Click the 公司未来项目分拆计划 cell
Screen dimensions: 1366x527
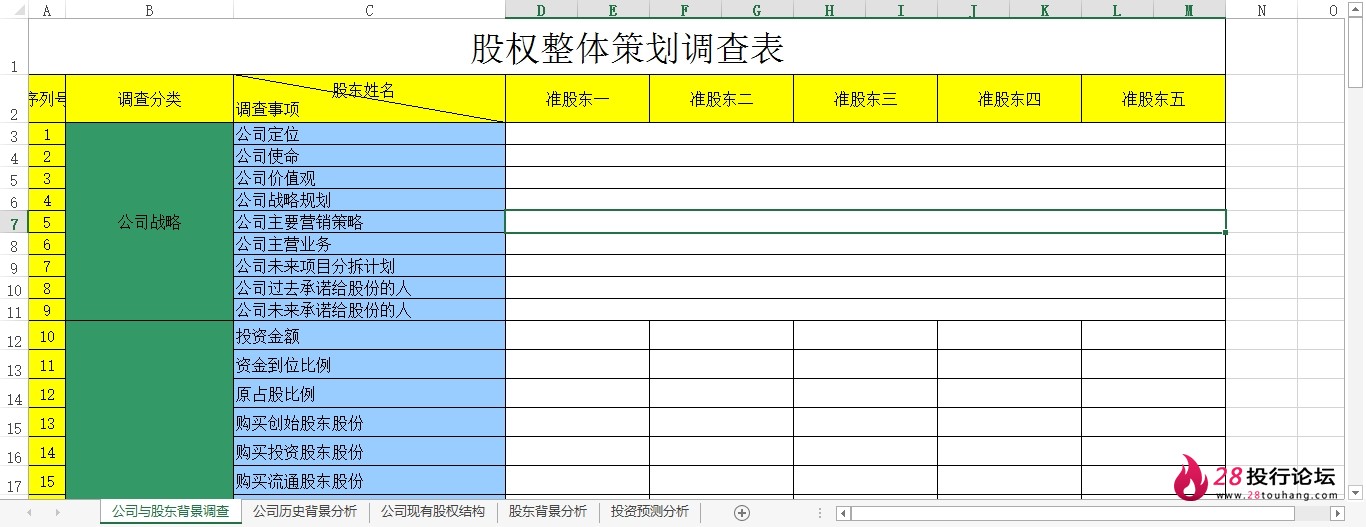pyautogui.click(x=370, y=266)
